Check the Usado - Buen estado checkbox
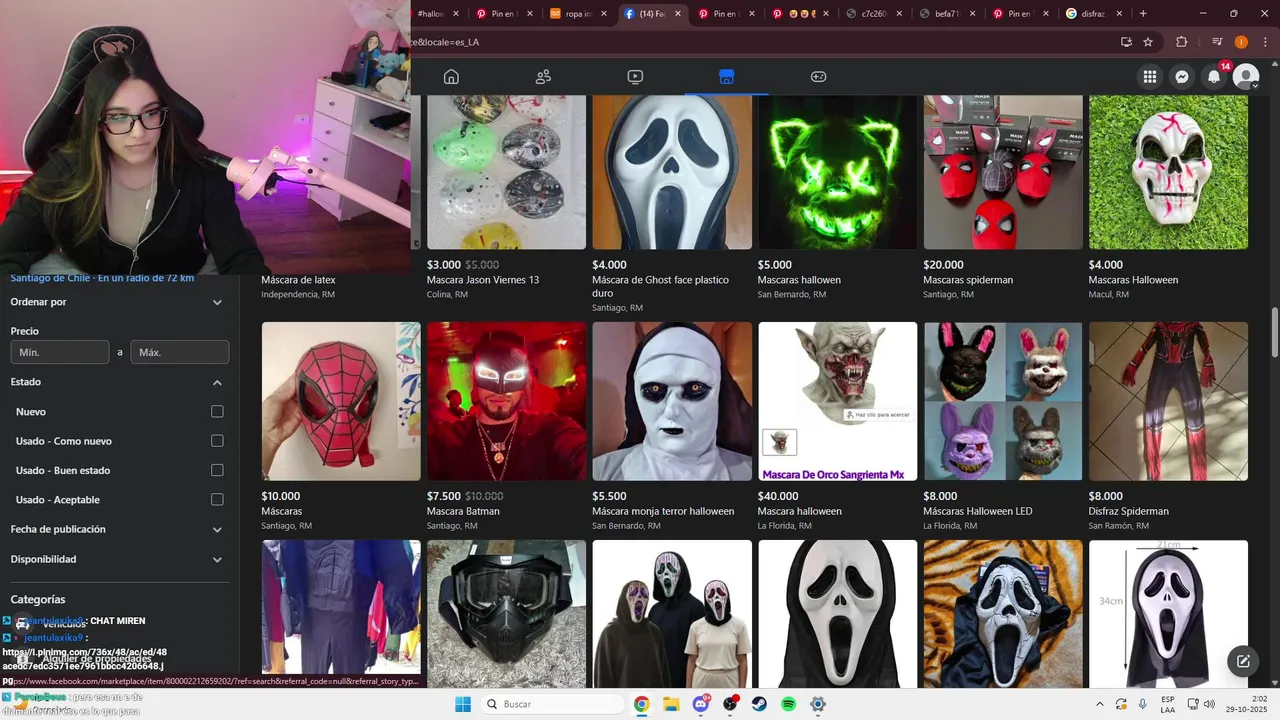Viewport: 1280px width, 720px height. pyautogui.click(x=217, y=470)
